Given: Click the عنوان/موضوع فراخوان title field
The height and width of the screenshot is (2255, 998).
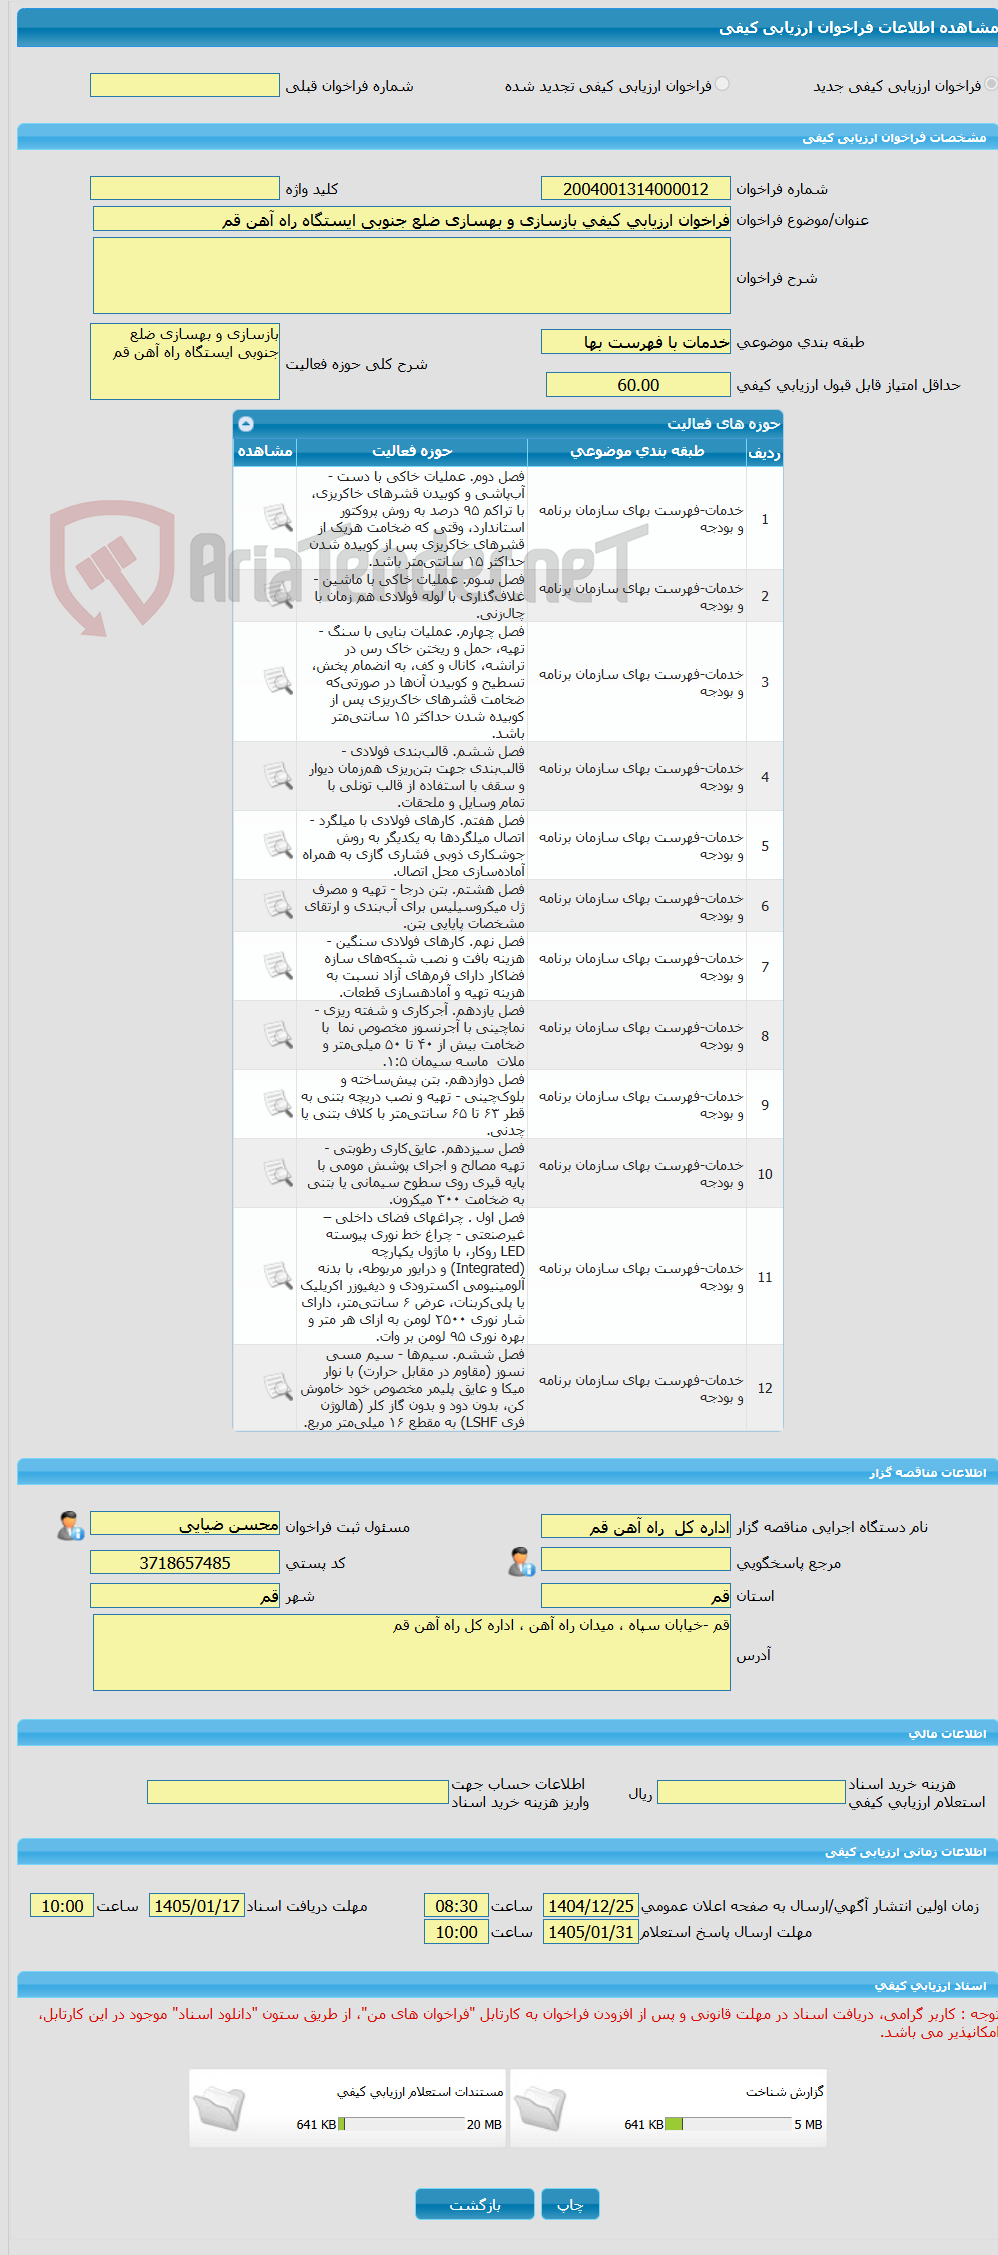Looking at the screenshot, I should pos(412,219).
